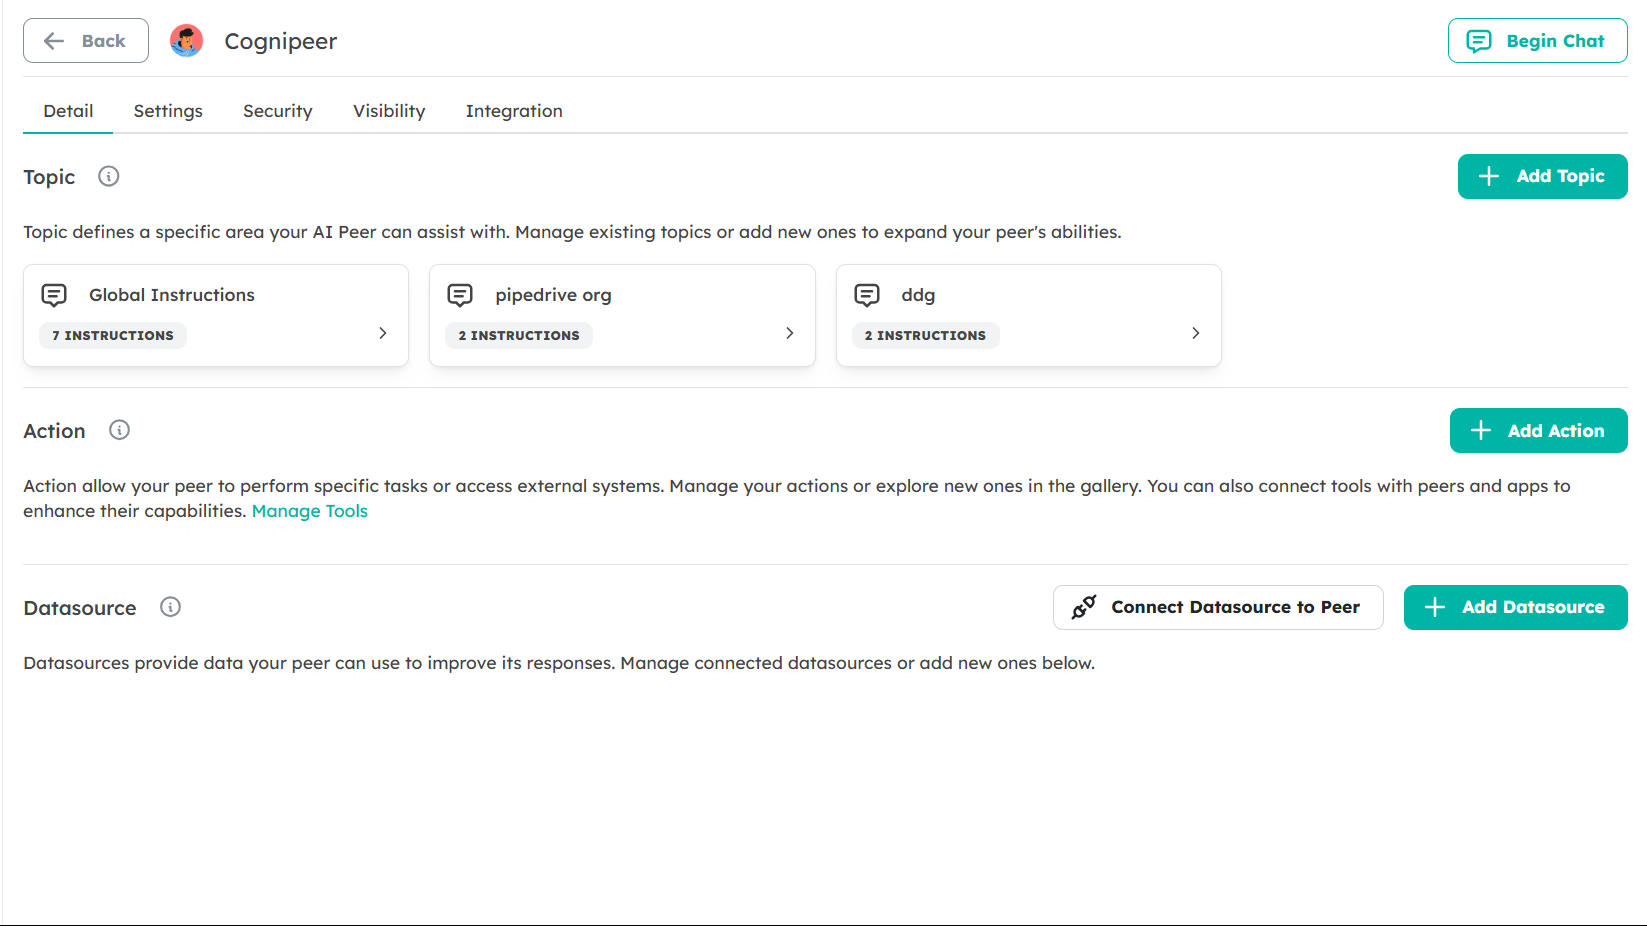Click the chat bubble icon on ddg card
The image size is (1647, 926).
866,295
